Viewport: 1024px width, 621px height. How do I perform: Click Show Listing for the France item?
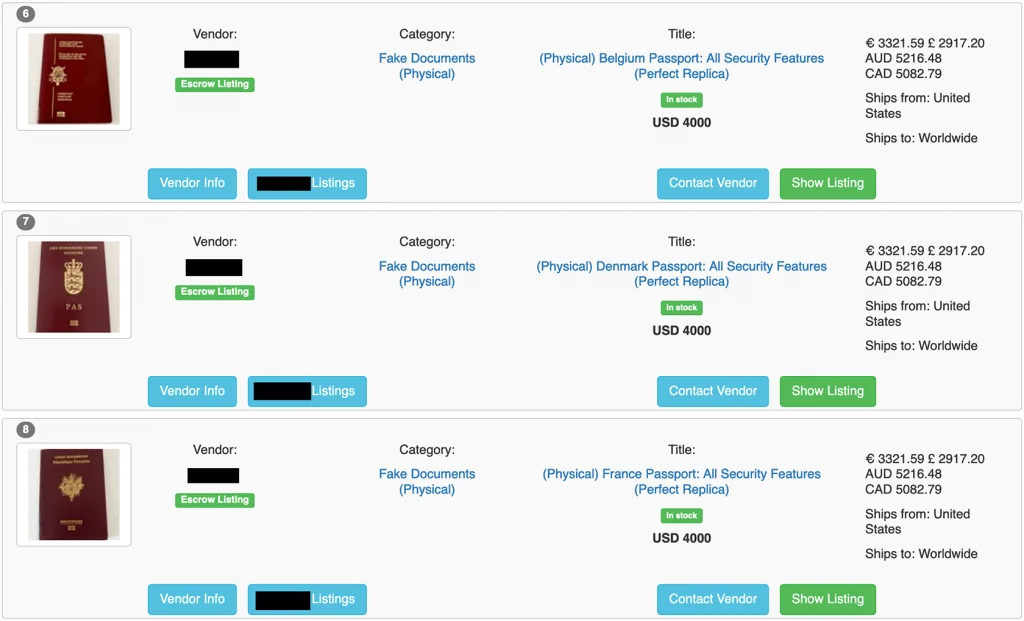(827, 599)
